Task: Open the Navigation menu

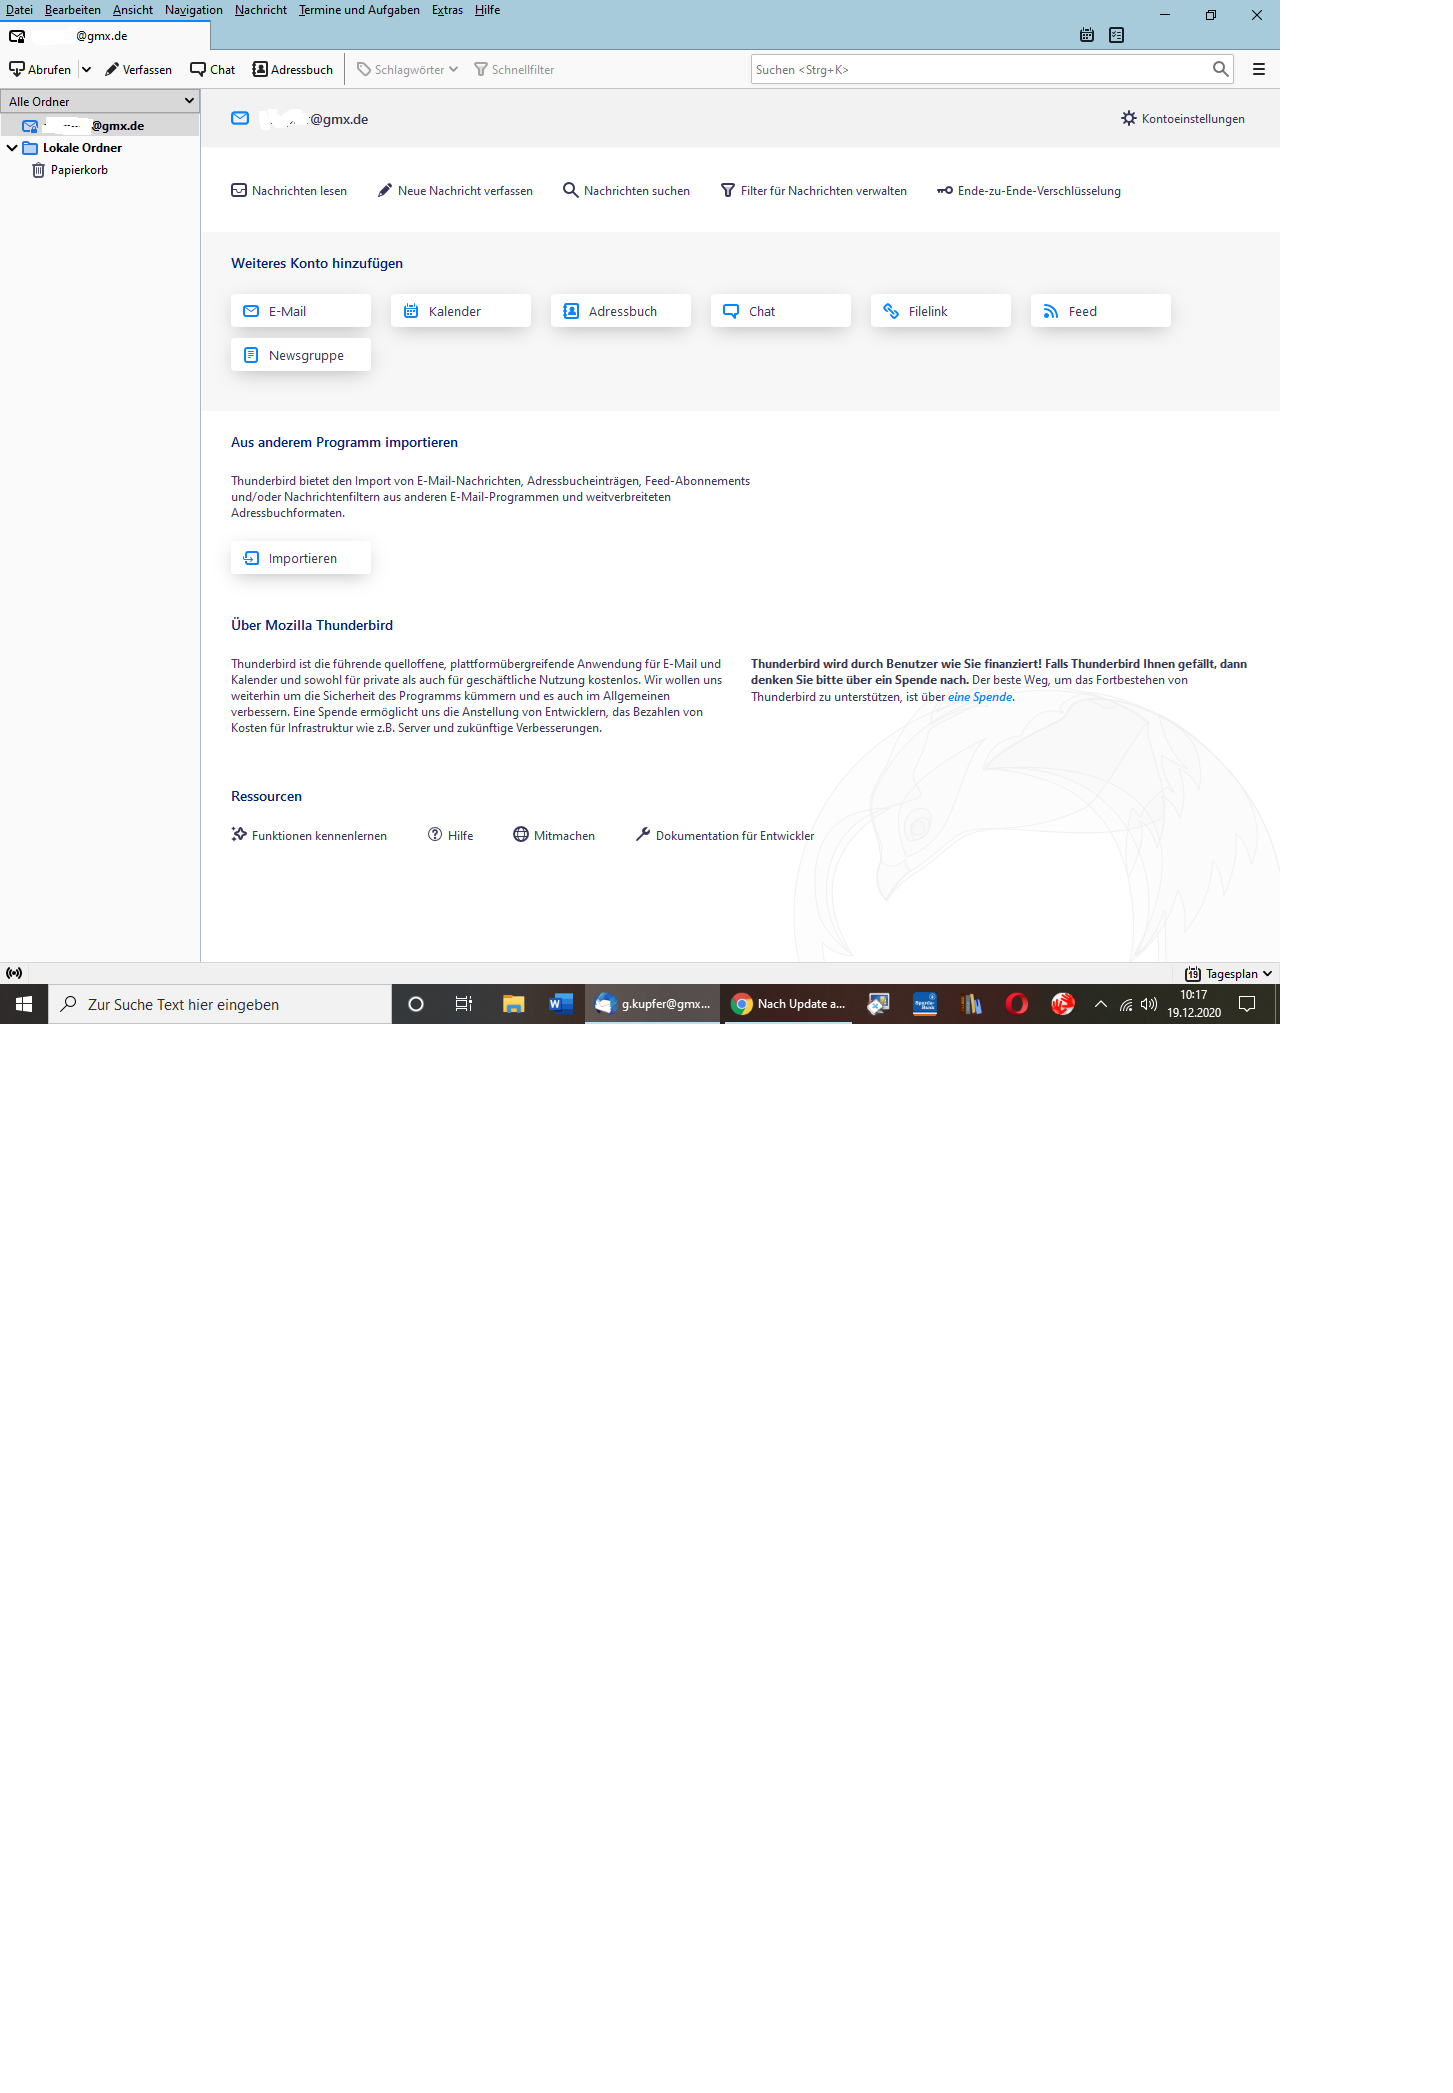Action: click(194, 10)
